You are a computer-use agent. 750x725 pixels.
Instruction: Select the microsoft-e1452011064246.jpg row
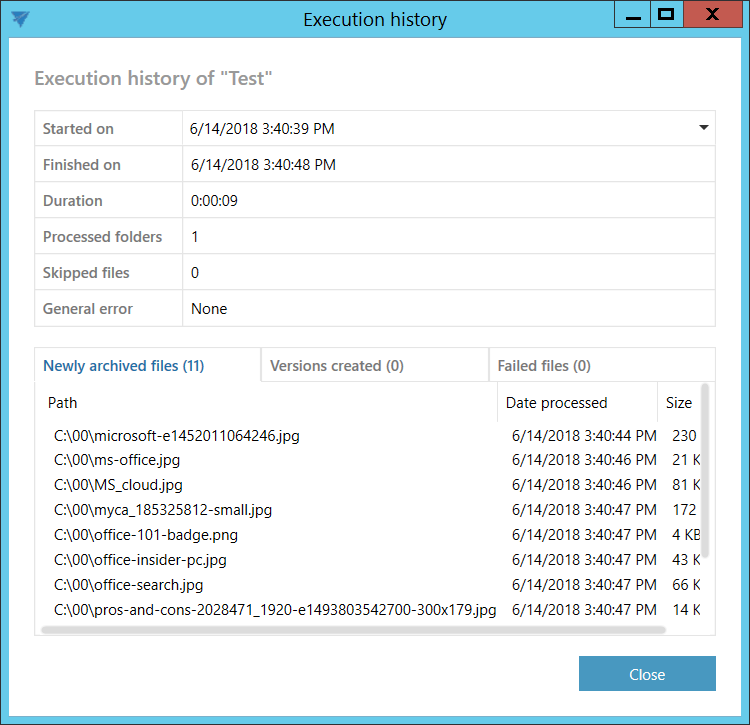(177, 436)
